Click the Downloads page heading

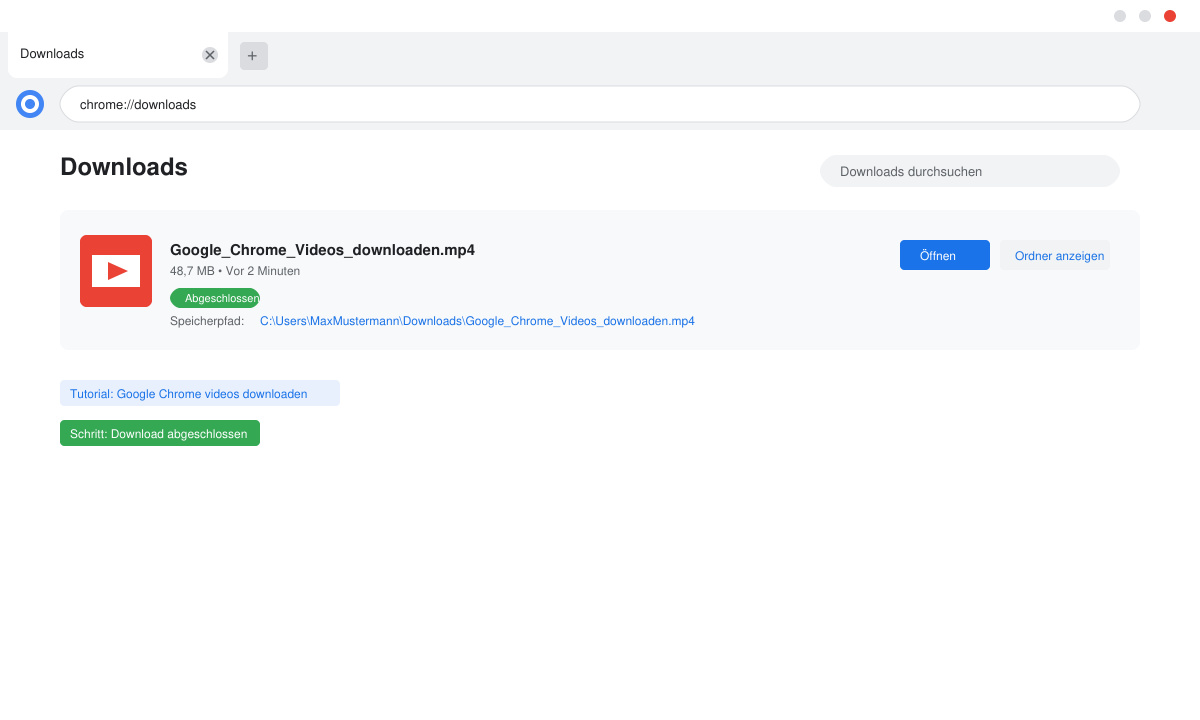124,167
